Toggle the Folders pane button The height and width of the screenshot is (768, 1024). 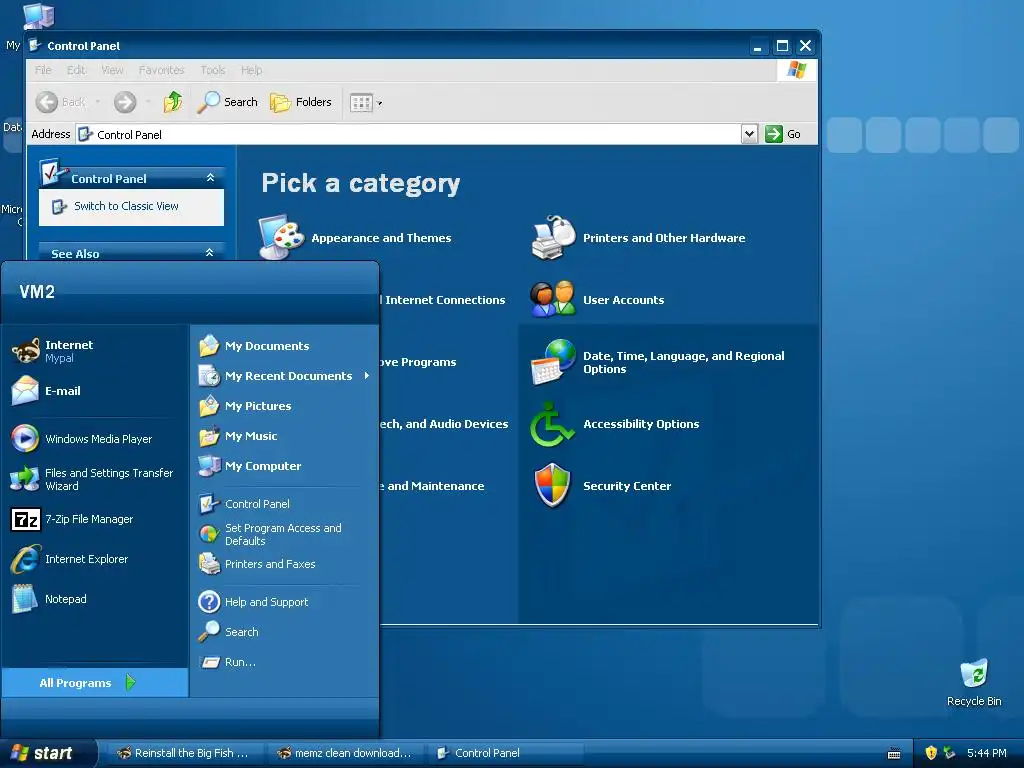(301, 102)
